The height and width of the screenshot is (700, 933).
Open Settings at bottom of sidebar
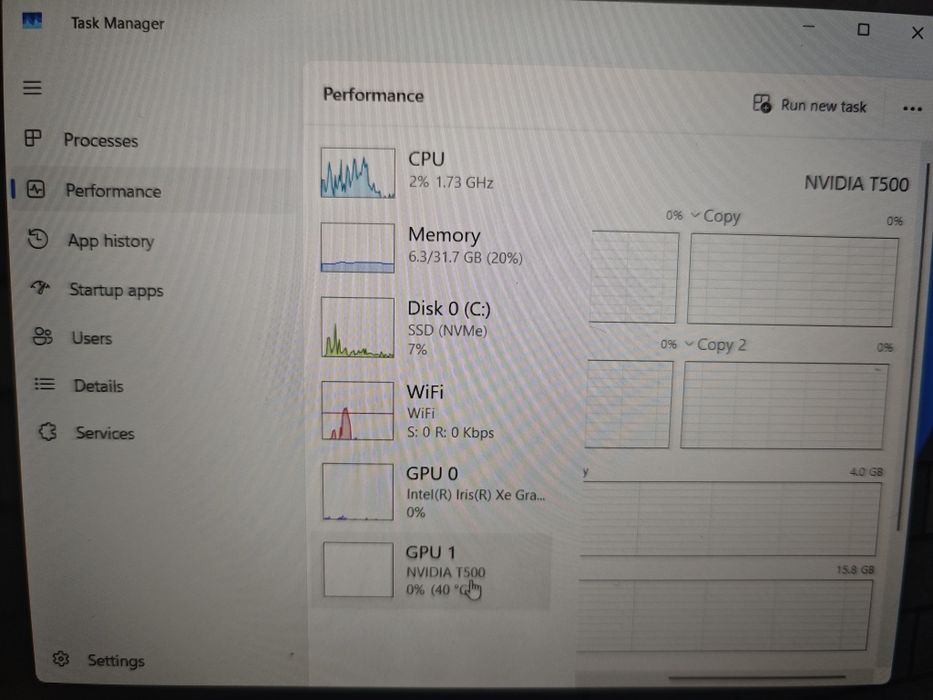[116, 661]
